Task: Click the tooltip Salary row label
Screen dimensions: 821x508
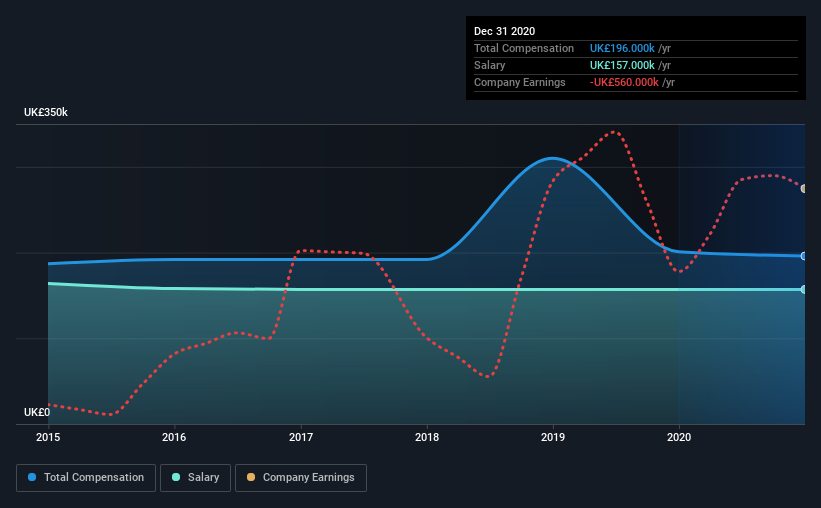Action: coord(490,65)
